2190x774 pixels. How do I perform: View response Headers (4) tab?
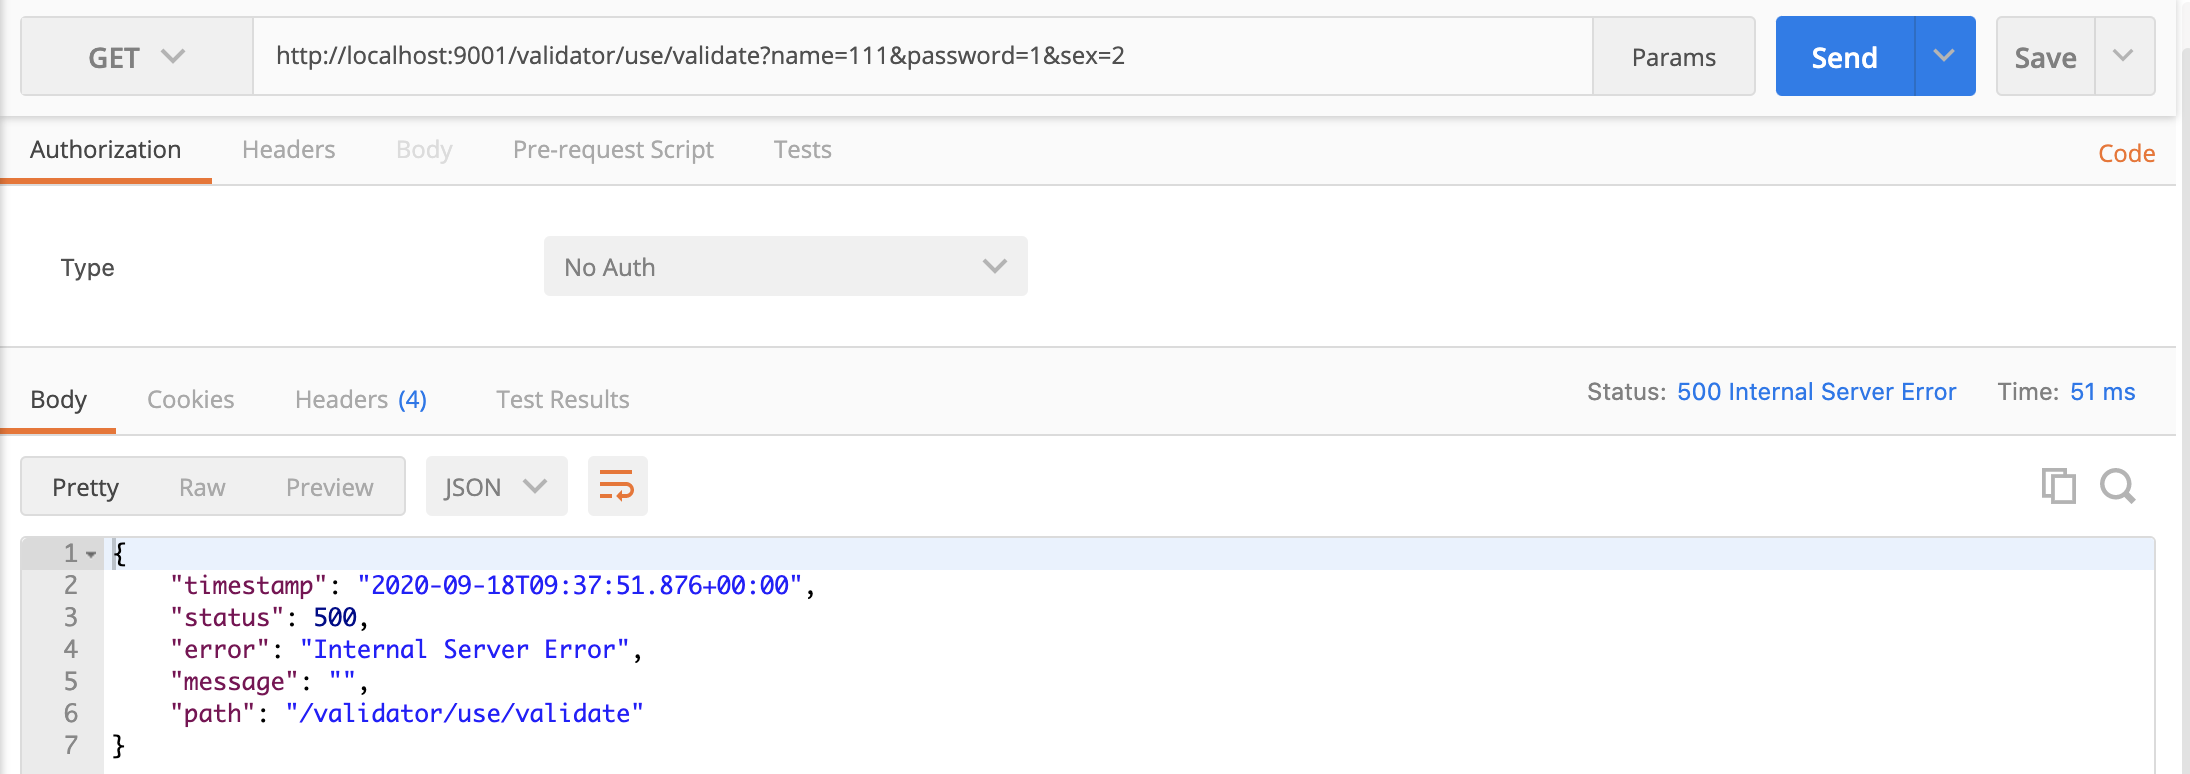pyautogui.click(x=360, y=400)
